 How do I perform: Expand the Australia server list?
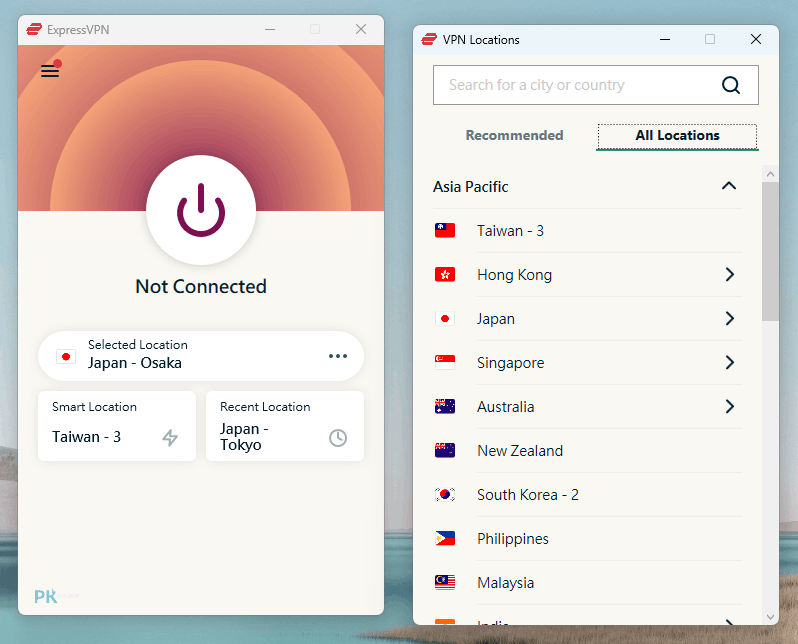730,406
